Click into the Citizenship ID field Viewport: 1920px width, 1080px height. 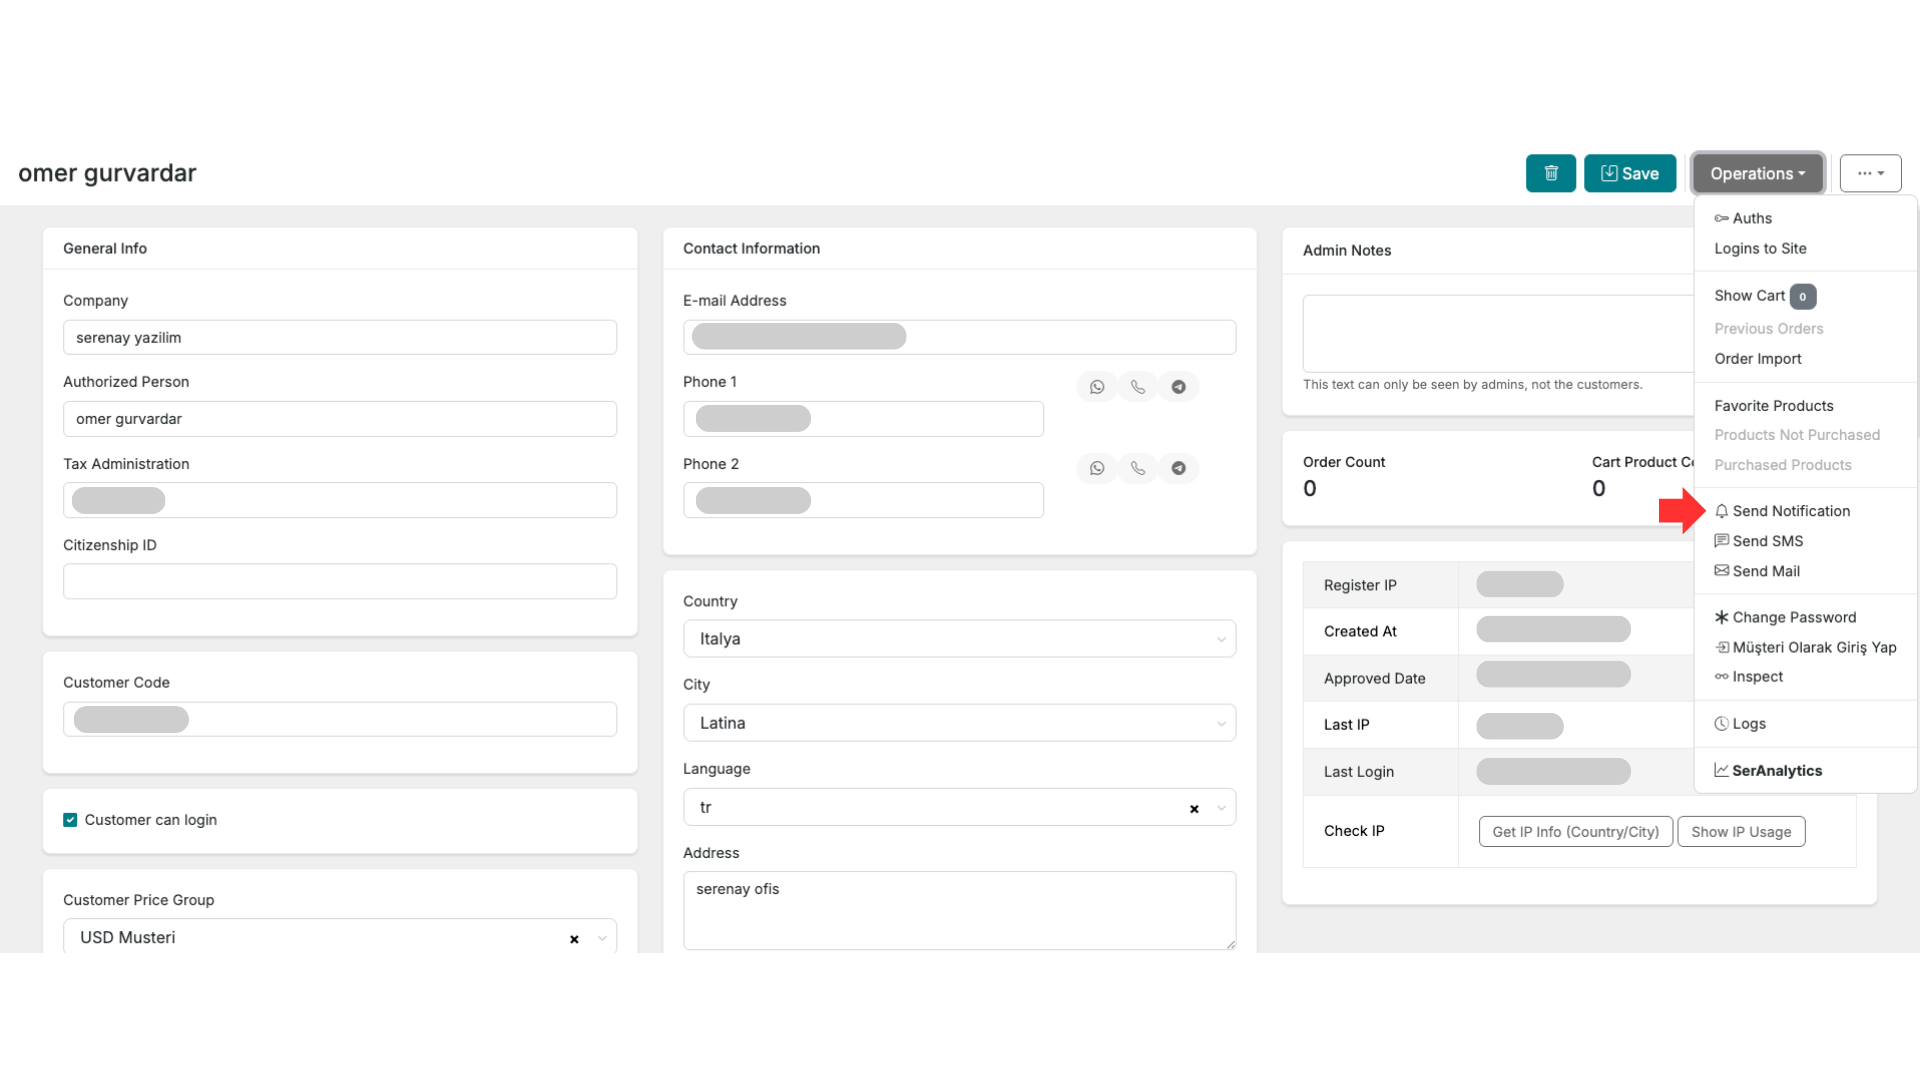pyautogui.click(x=340, y=581)
